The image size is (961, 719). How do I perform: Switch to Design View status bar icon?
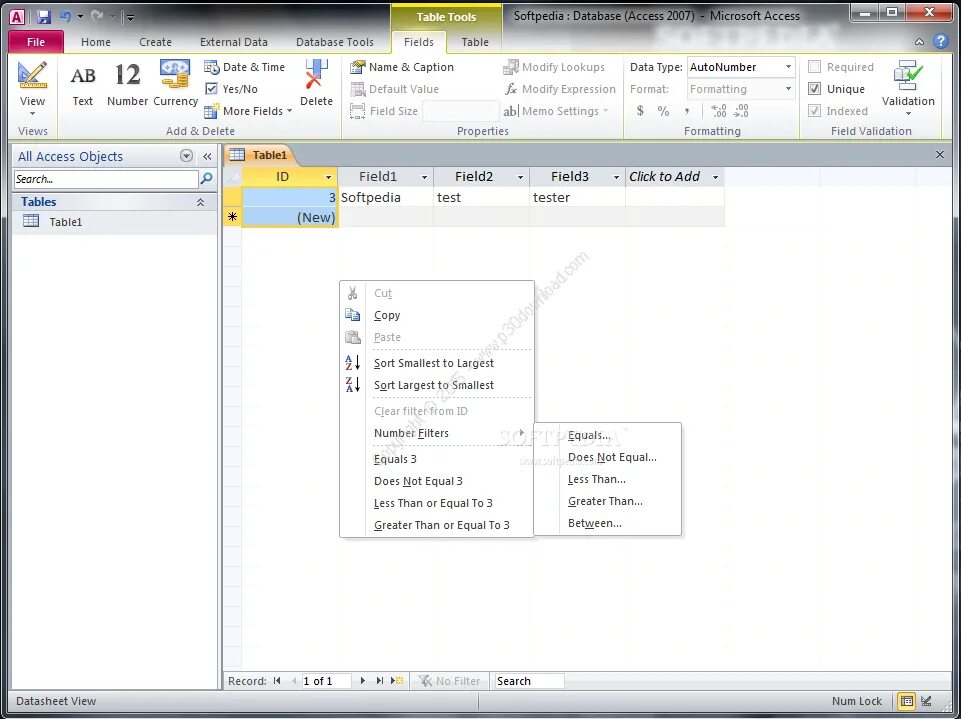(927, 701)
